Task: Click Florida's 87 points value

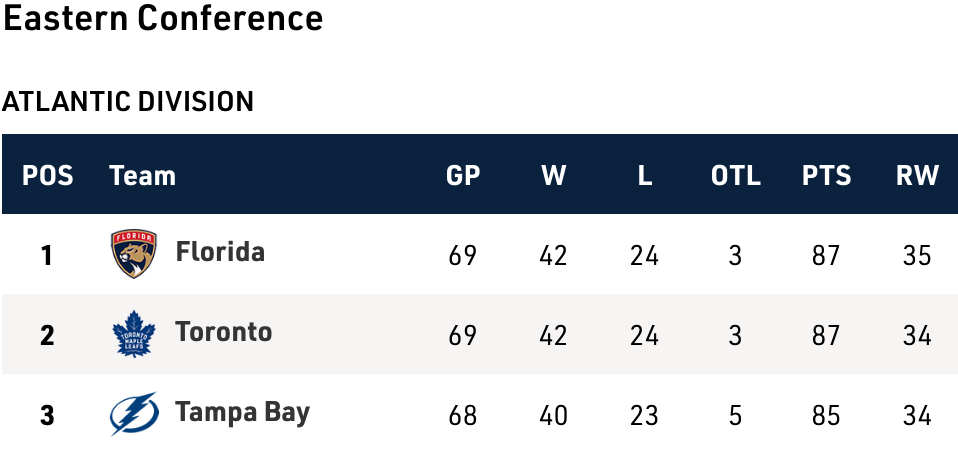Action: tap(826, 255)
